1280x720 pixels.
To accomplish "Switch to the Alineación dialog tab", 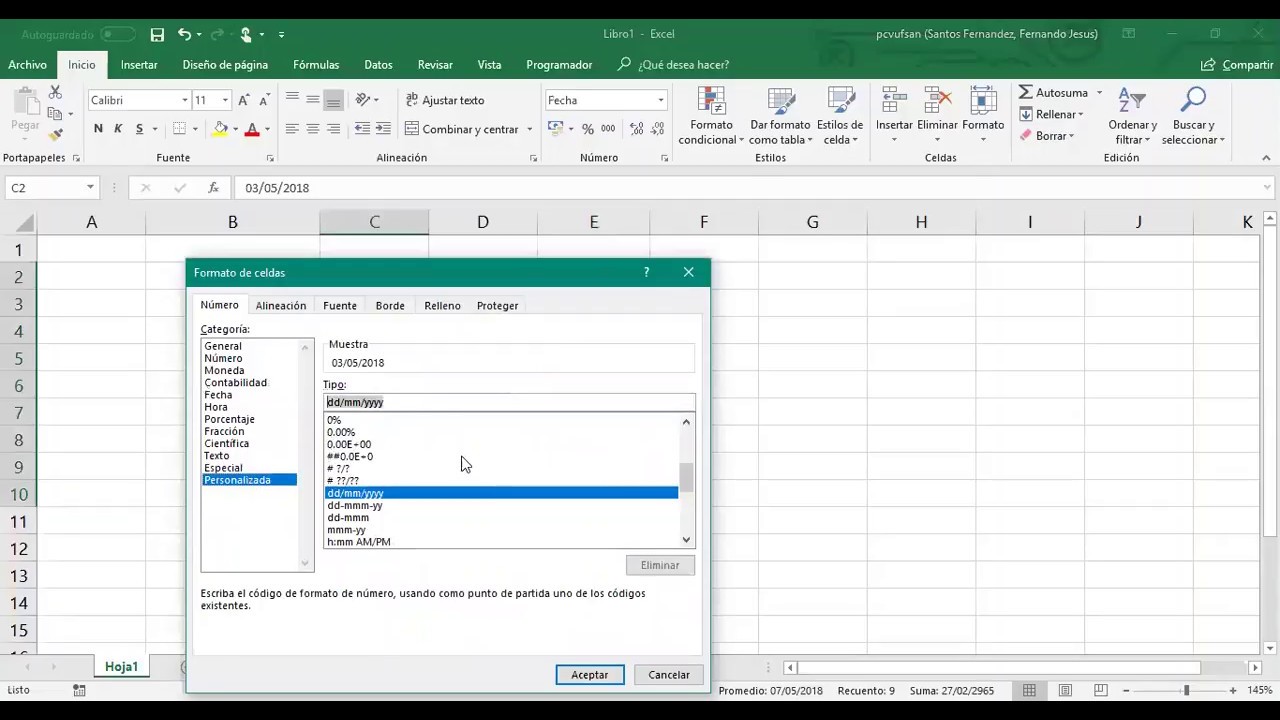I will [x=280, y=306].
